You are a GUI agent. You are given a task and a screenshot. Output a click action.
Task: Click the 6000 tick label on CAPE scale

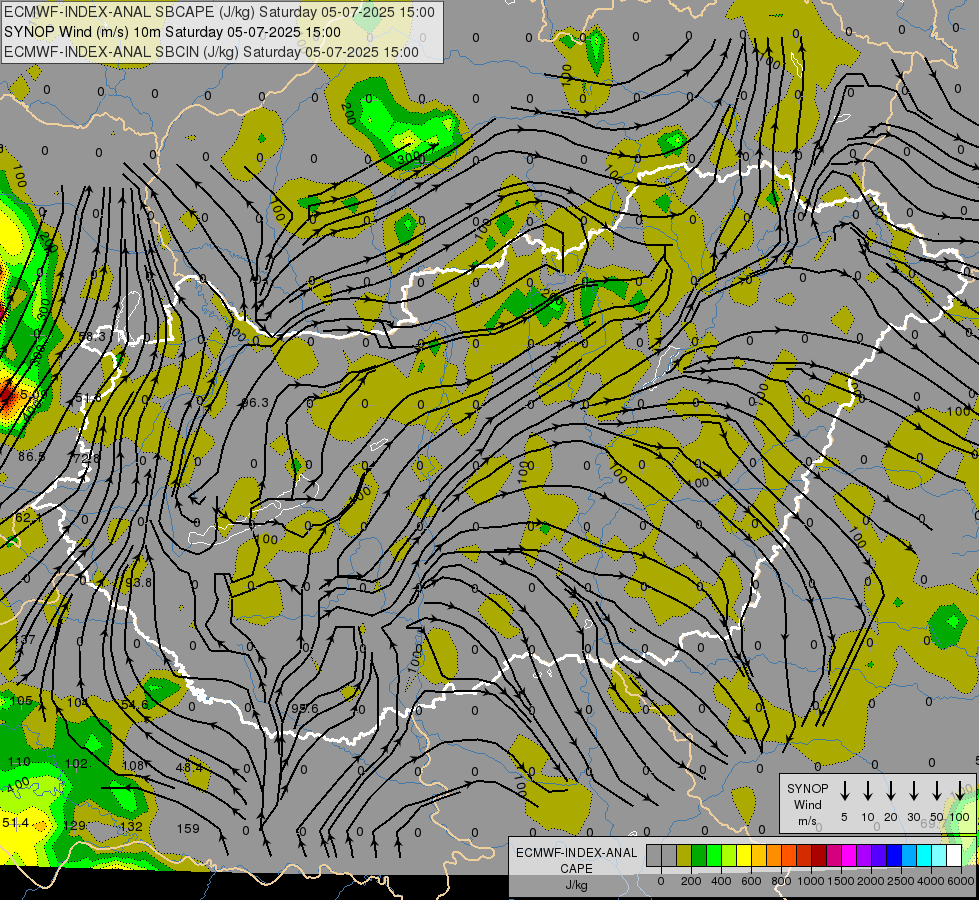[961, 881]
